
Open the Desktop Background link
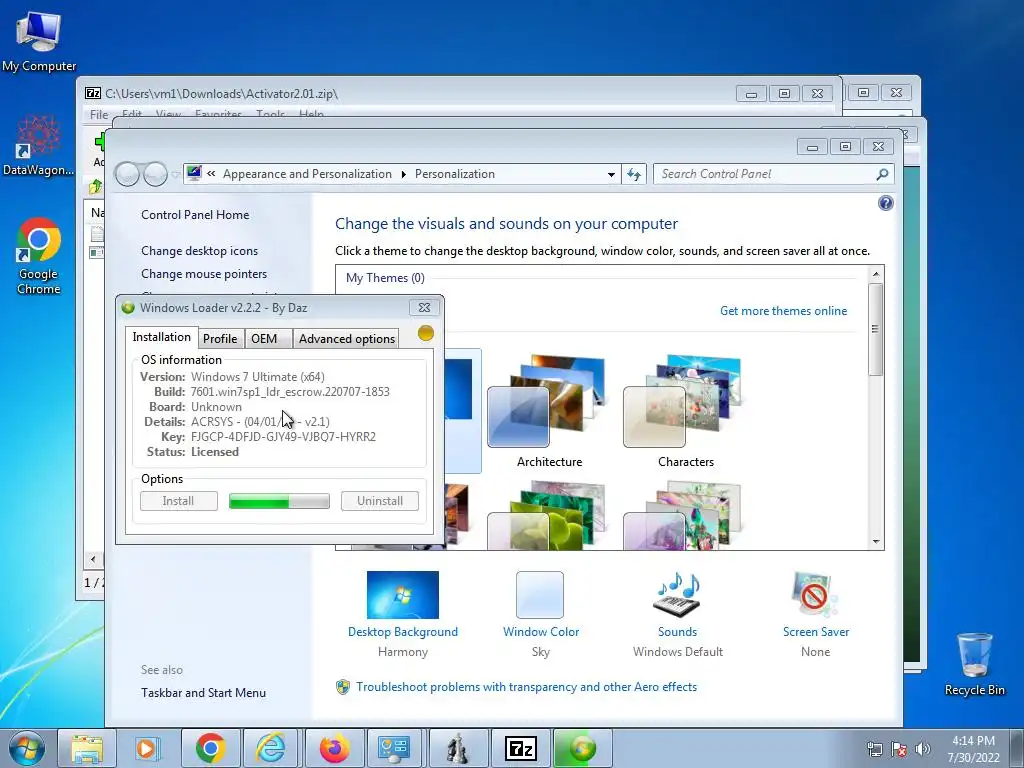tap(402, 632)
